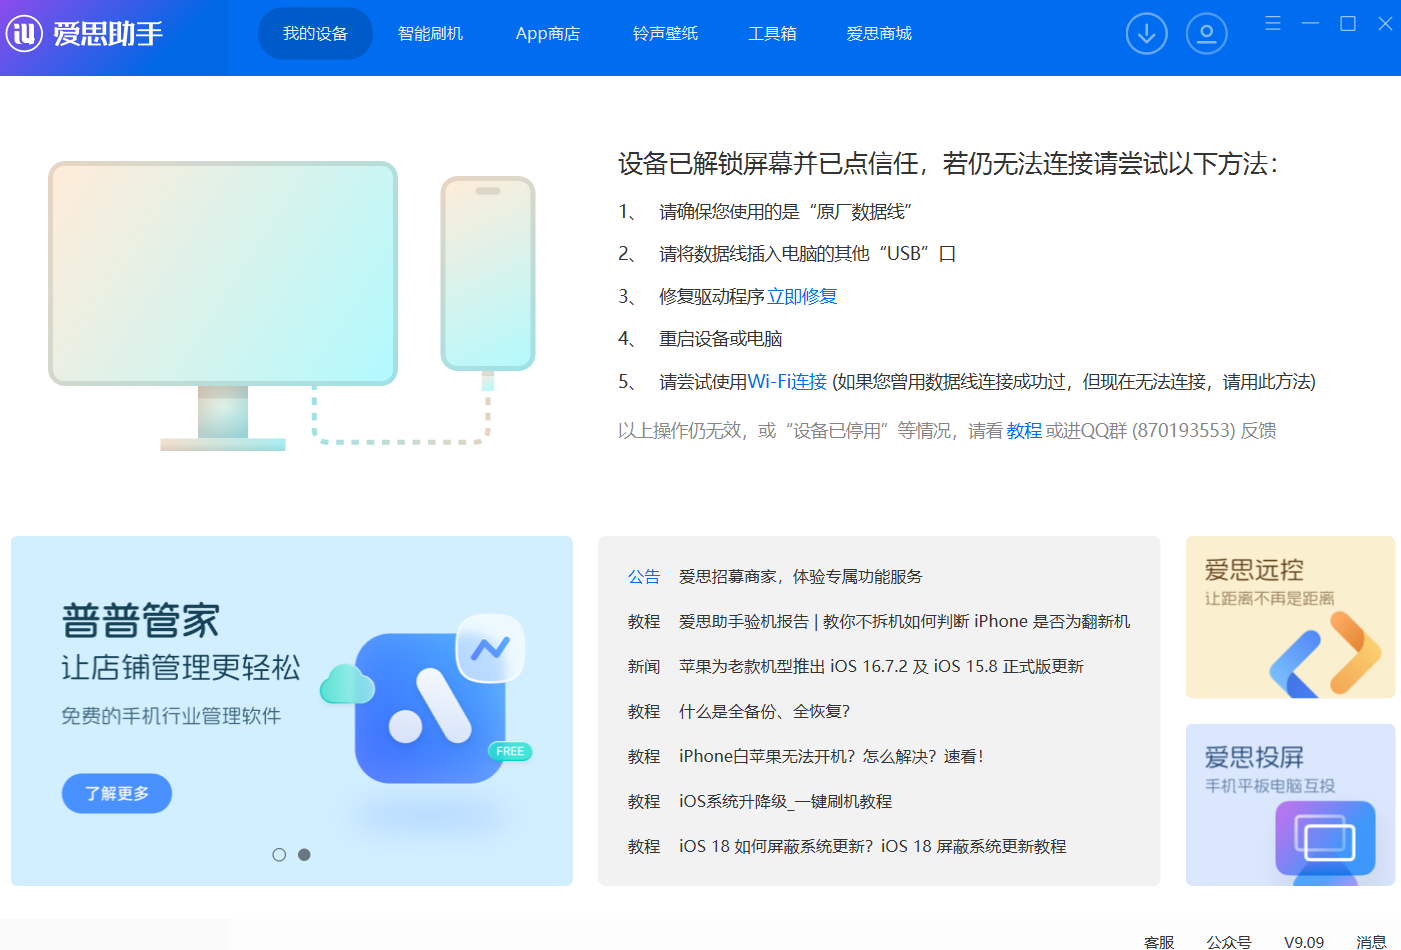Click the Wi-Fi连接 link
The width and height of the screenshot is (1401, 950).
[787, 382]
